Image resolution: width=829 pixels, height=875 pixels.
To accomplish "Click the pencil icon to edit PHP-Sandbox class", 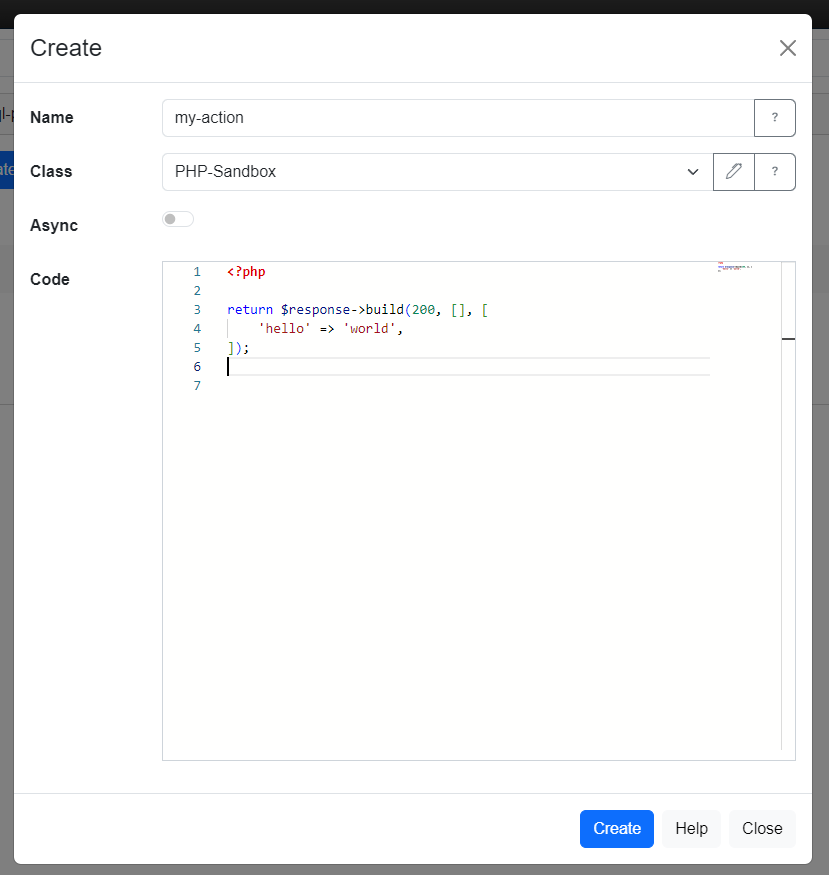I will pyautogui.click(x=733, y=171).
